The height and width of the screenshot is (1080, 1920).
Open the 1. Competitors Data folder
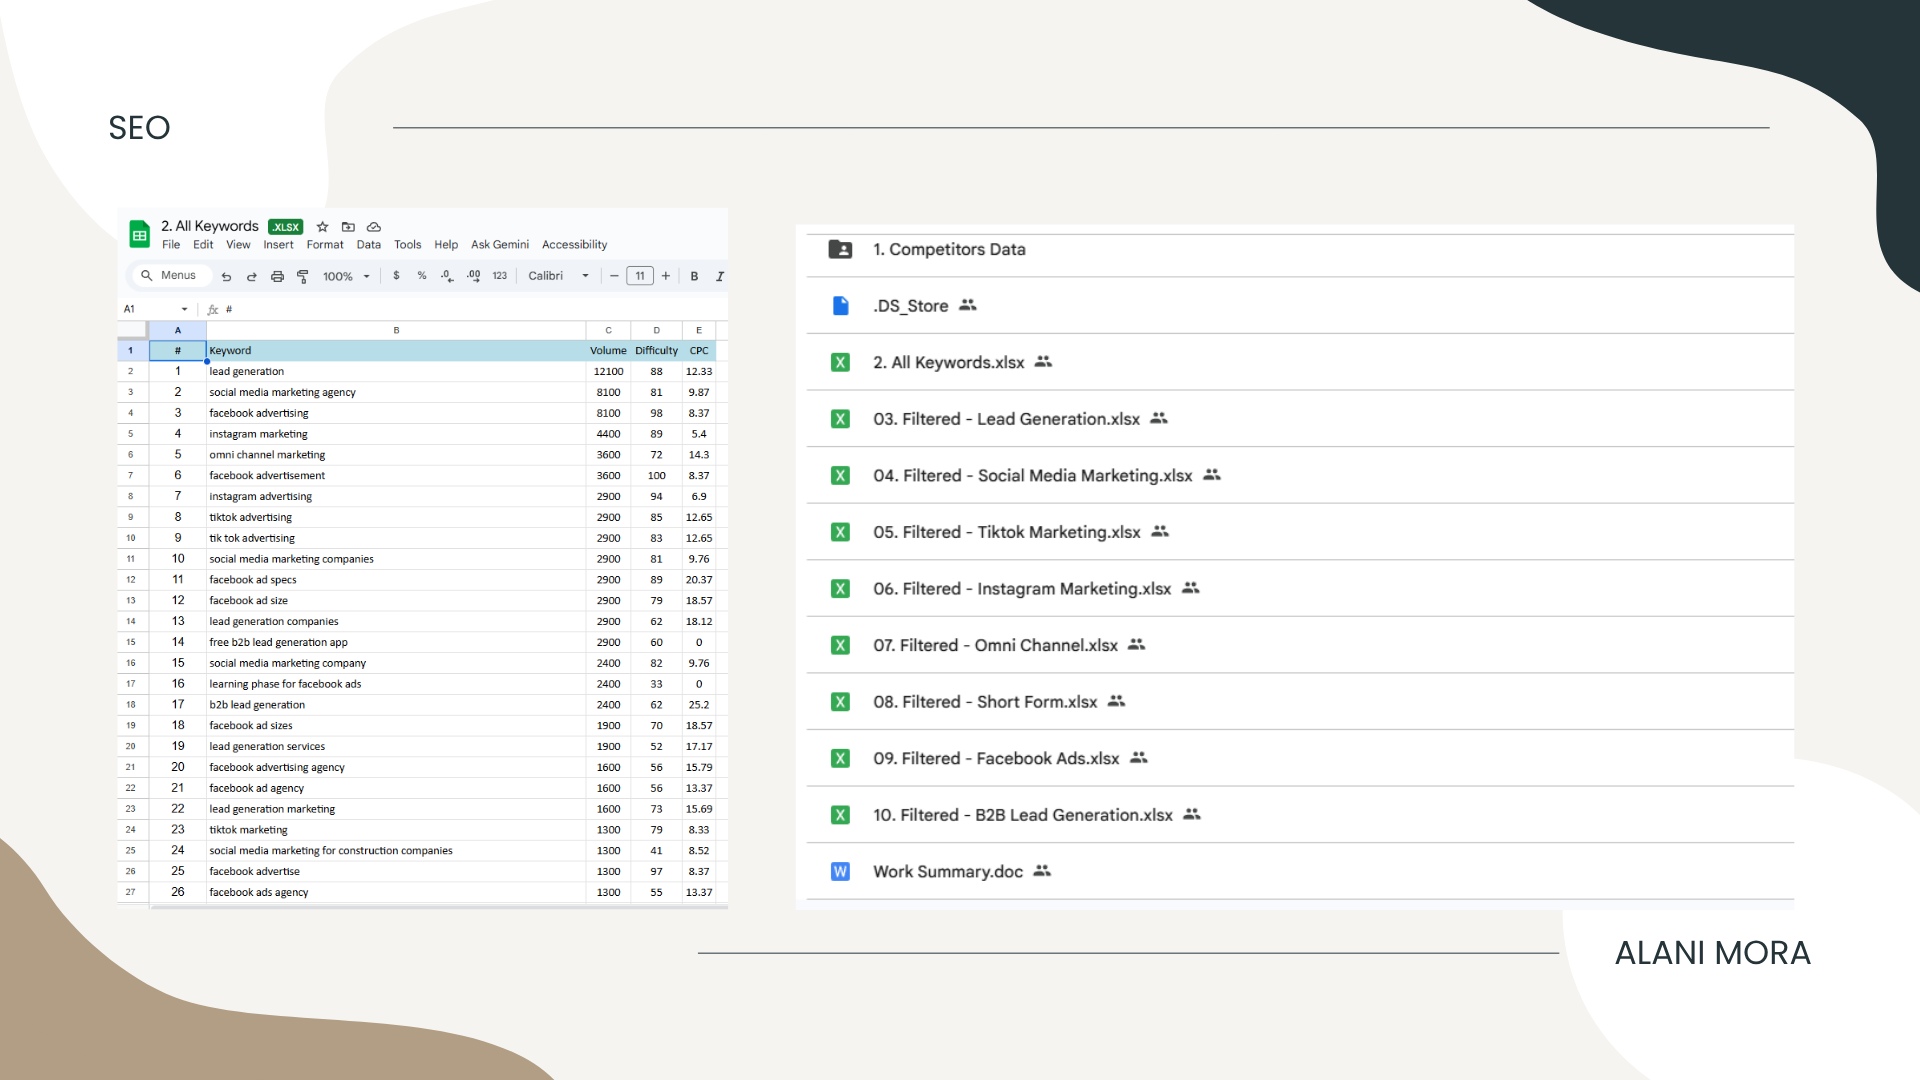pos(948,250)
